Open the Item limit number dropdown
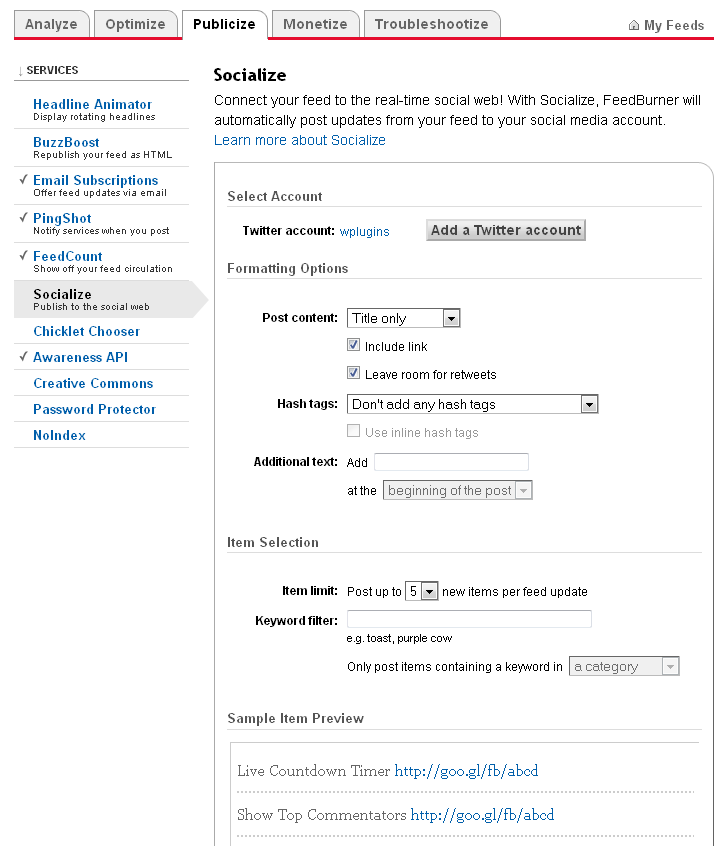Screen dimensions: 724x846 pos(421,591)
